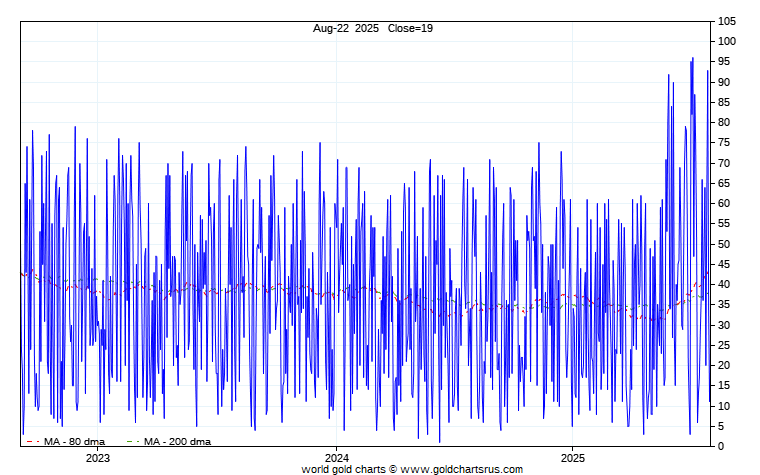760x475 pixels.
Task: Click the 30 y-axis label
Action: point(724,325)
